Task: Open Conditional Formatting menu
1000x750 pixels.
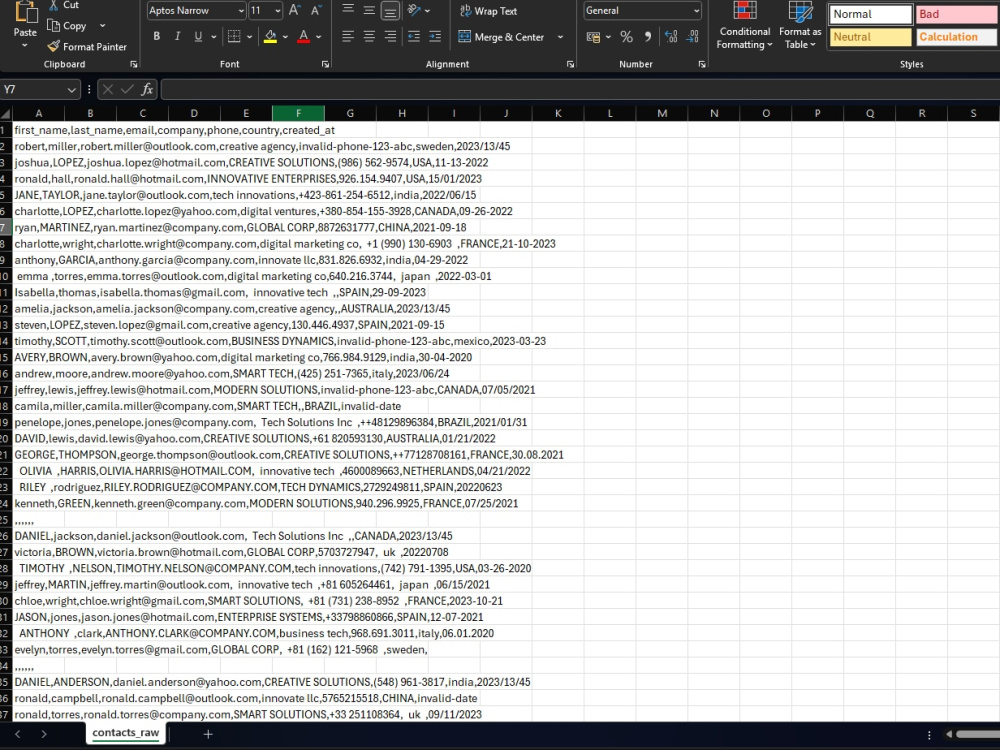Action: [x=744, y=27]
